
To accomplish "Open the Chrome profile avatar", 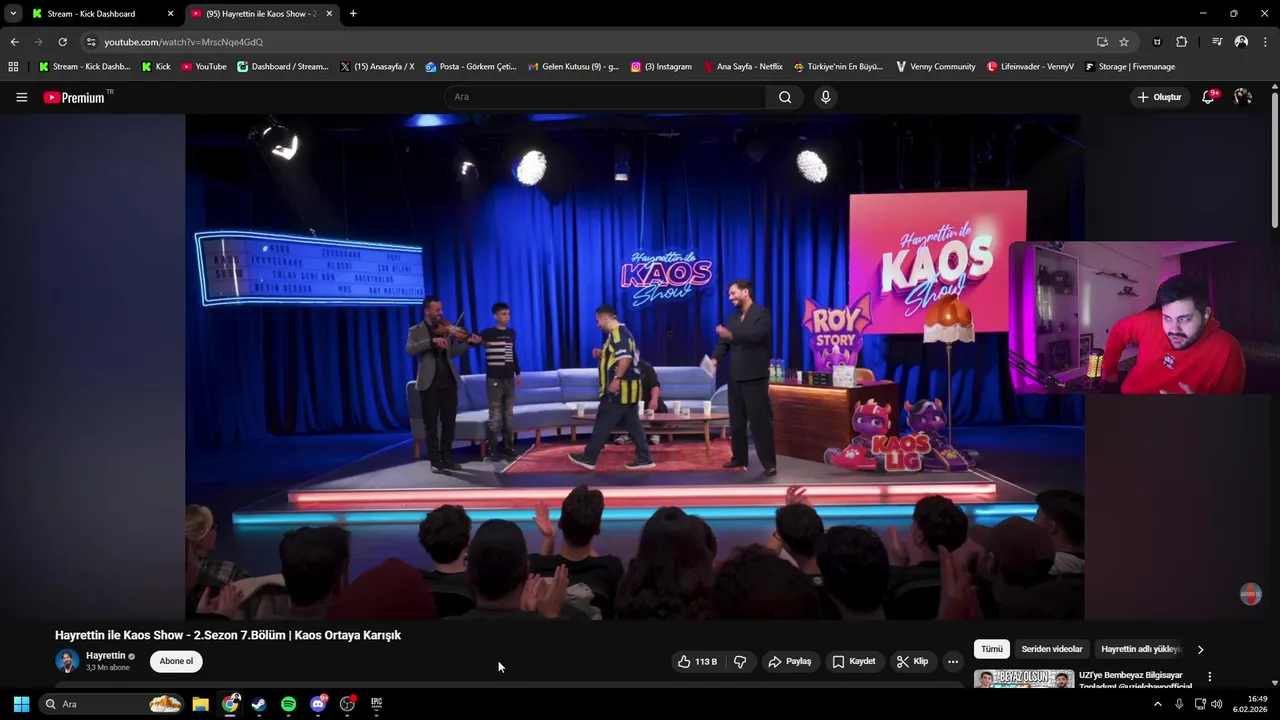I will [1241, 42].
